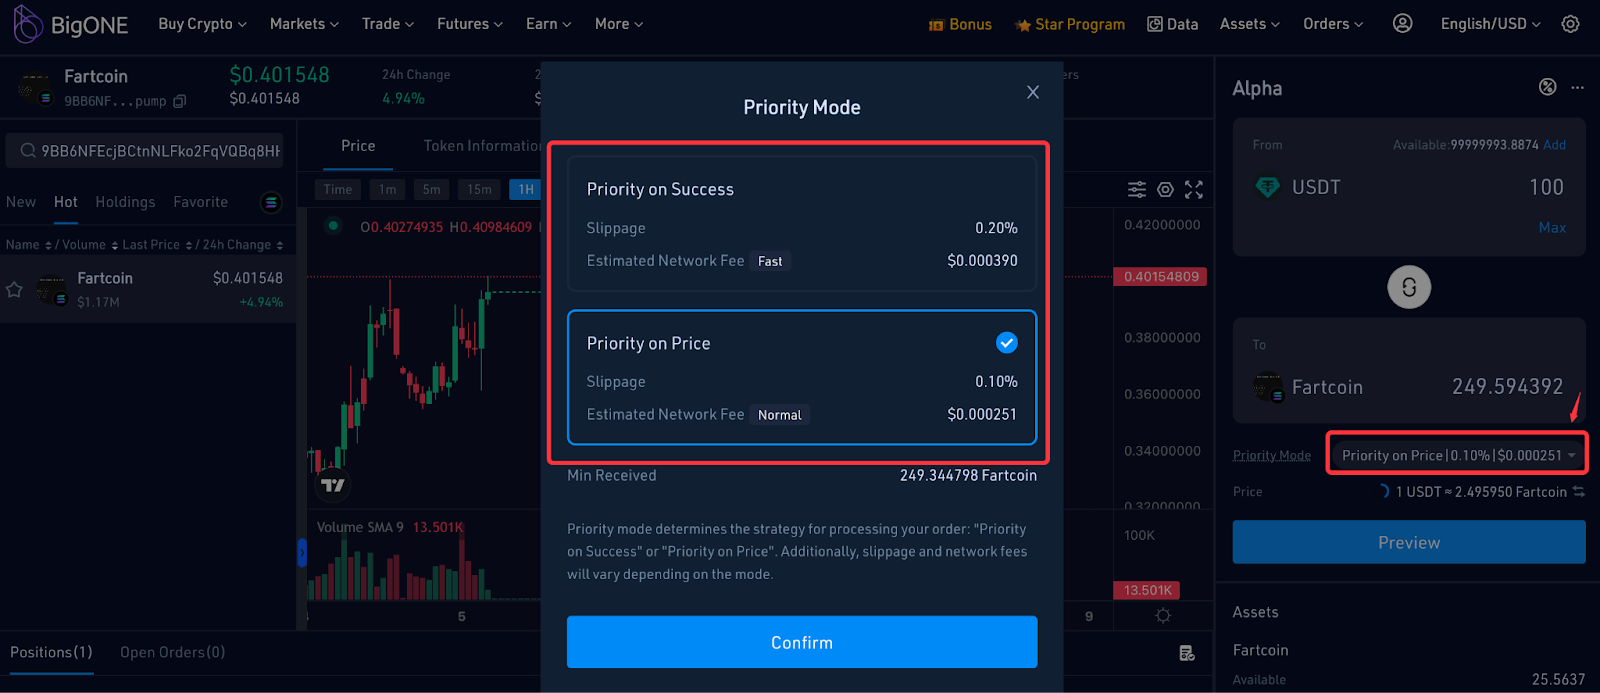Expand chart to fullscreen
The image size is (1600, 693).
(x=1194, y=189)
